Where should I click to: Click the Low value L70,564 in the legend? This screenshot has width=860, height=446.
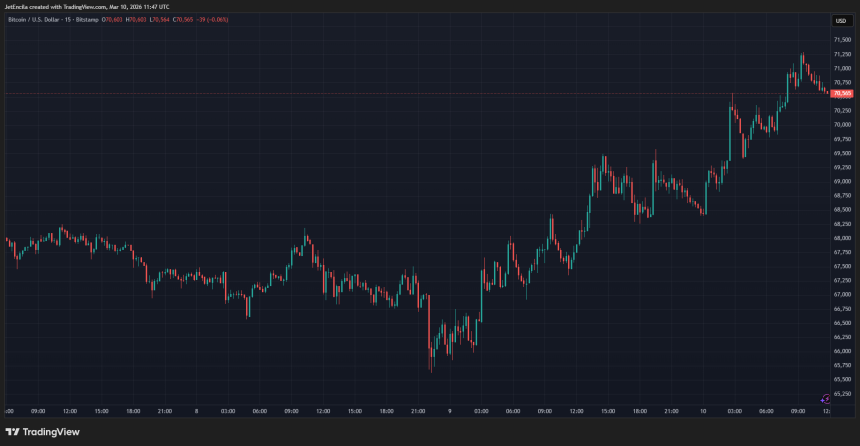click(x=160, y=19)
